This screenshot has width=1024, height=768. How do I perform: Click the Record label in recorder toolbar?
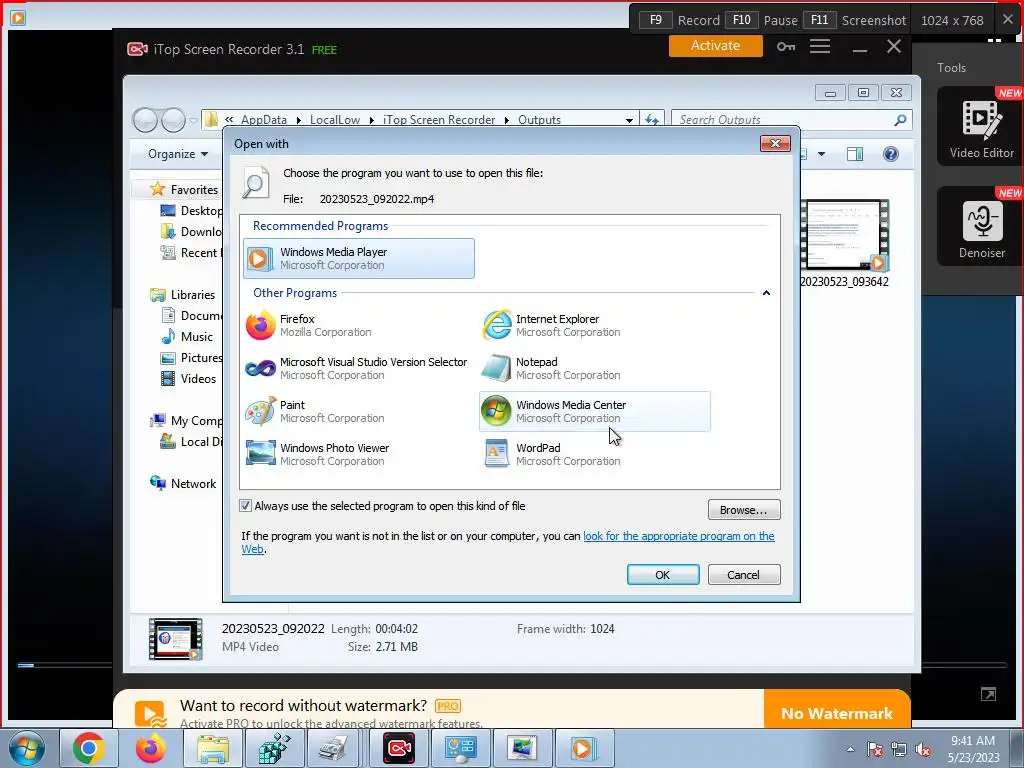pos(698,20)
